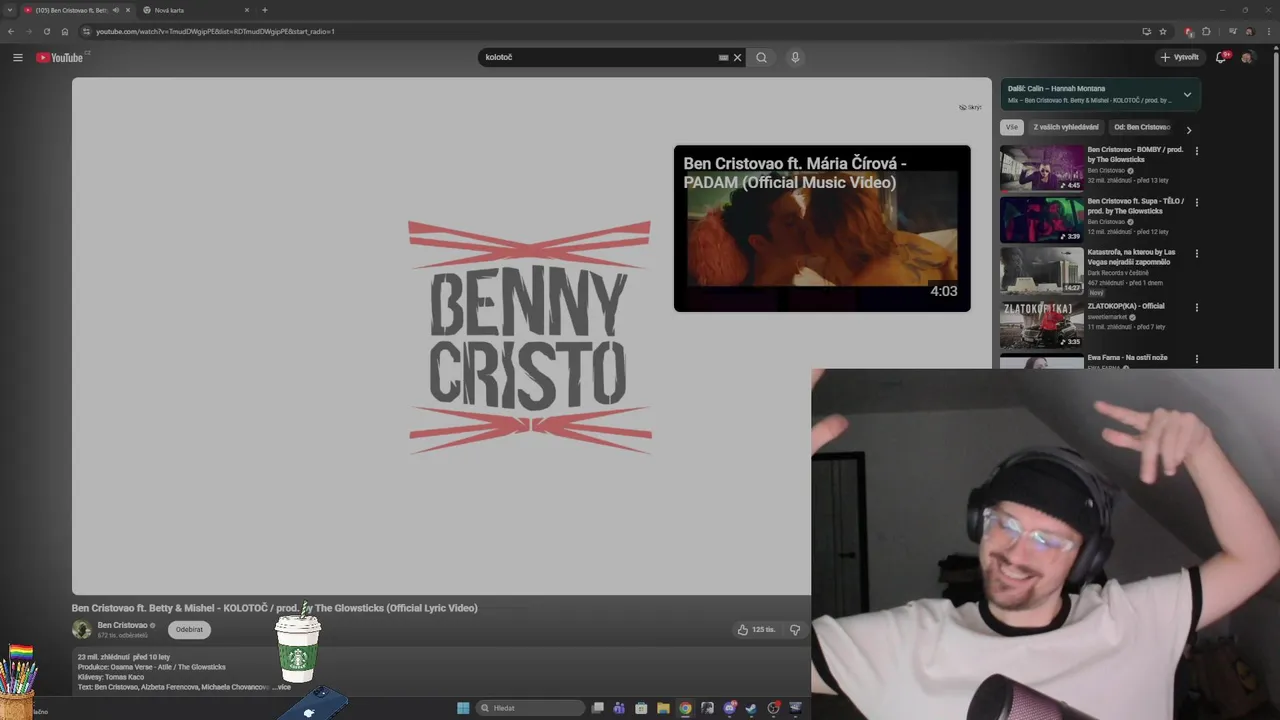Collapse the mix playlist panel chevron
Screen dimensions: 1280x720
tap(1187, 95)
